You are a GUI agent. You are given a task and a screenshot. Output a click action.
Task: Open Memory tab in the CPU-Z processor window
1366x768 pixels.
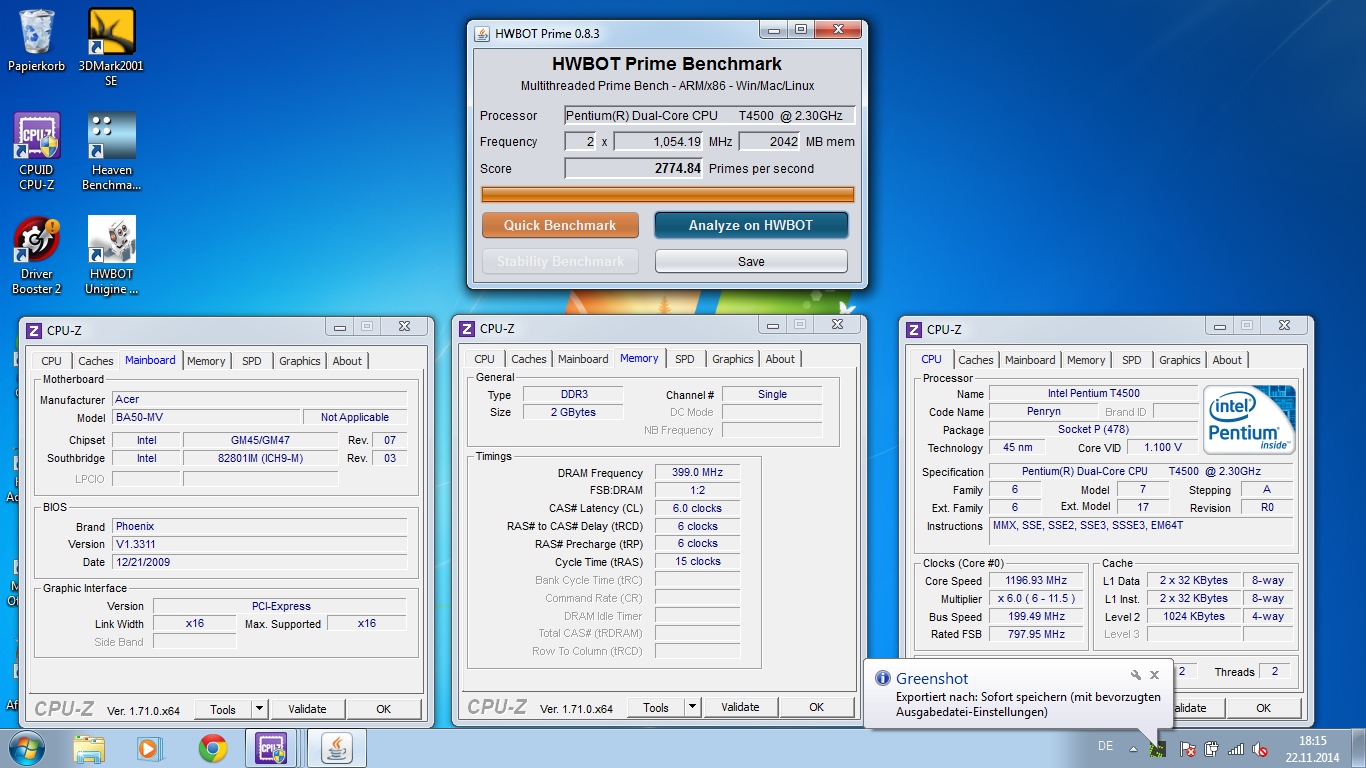(x=1086, y=360)
